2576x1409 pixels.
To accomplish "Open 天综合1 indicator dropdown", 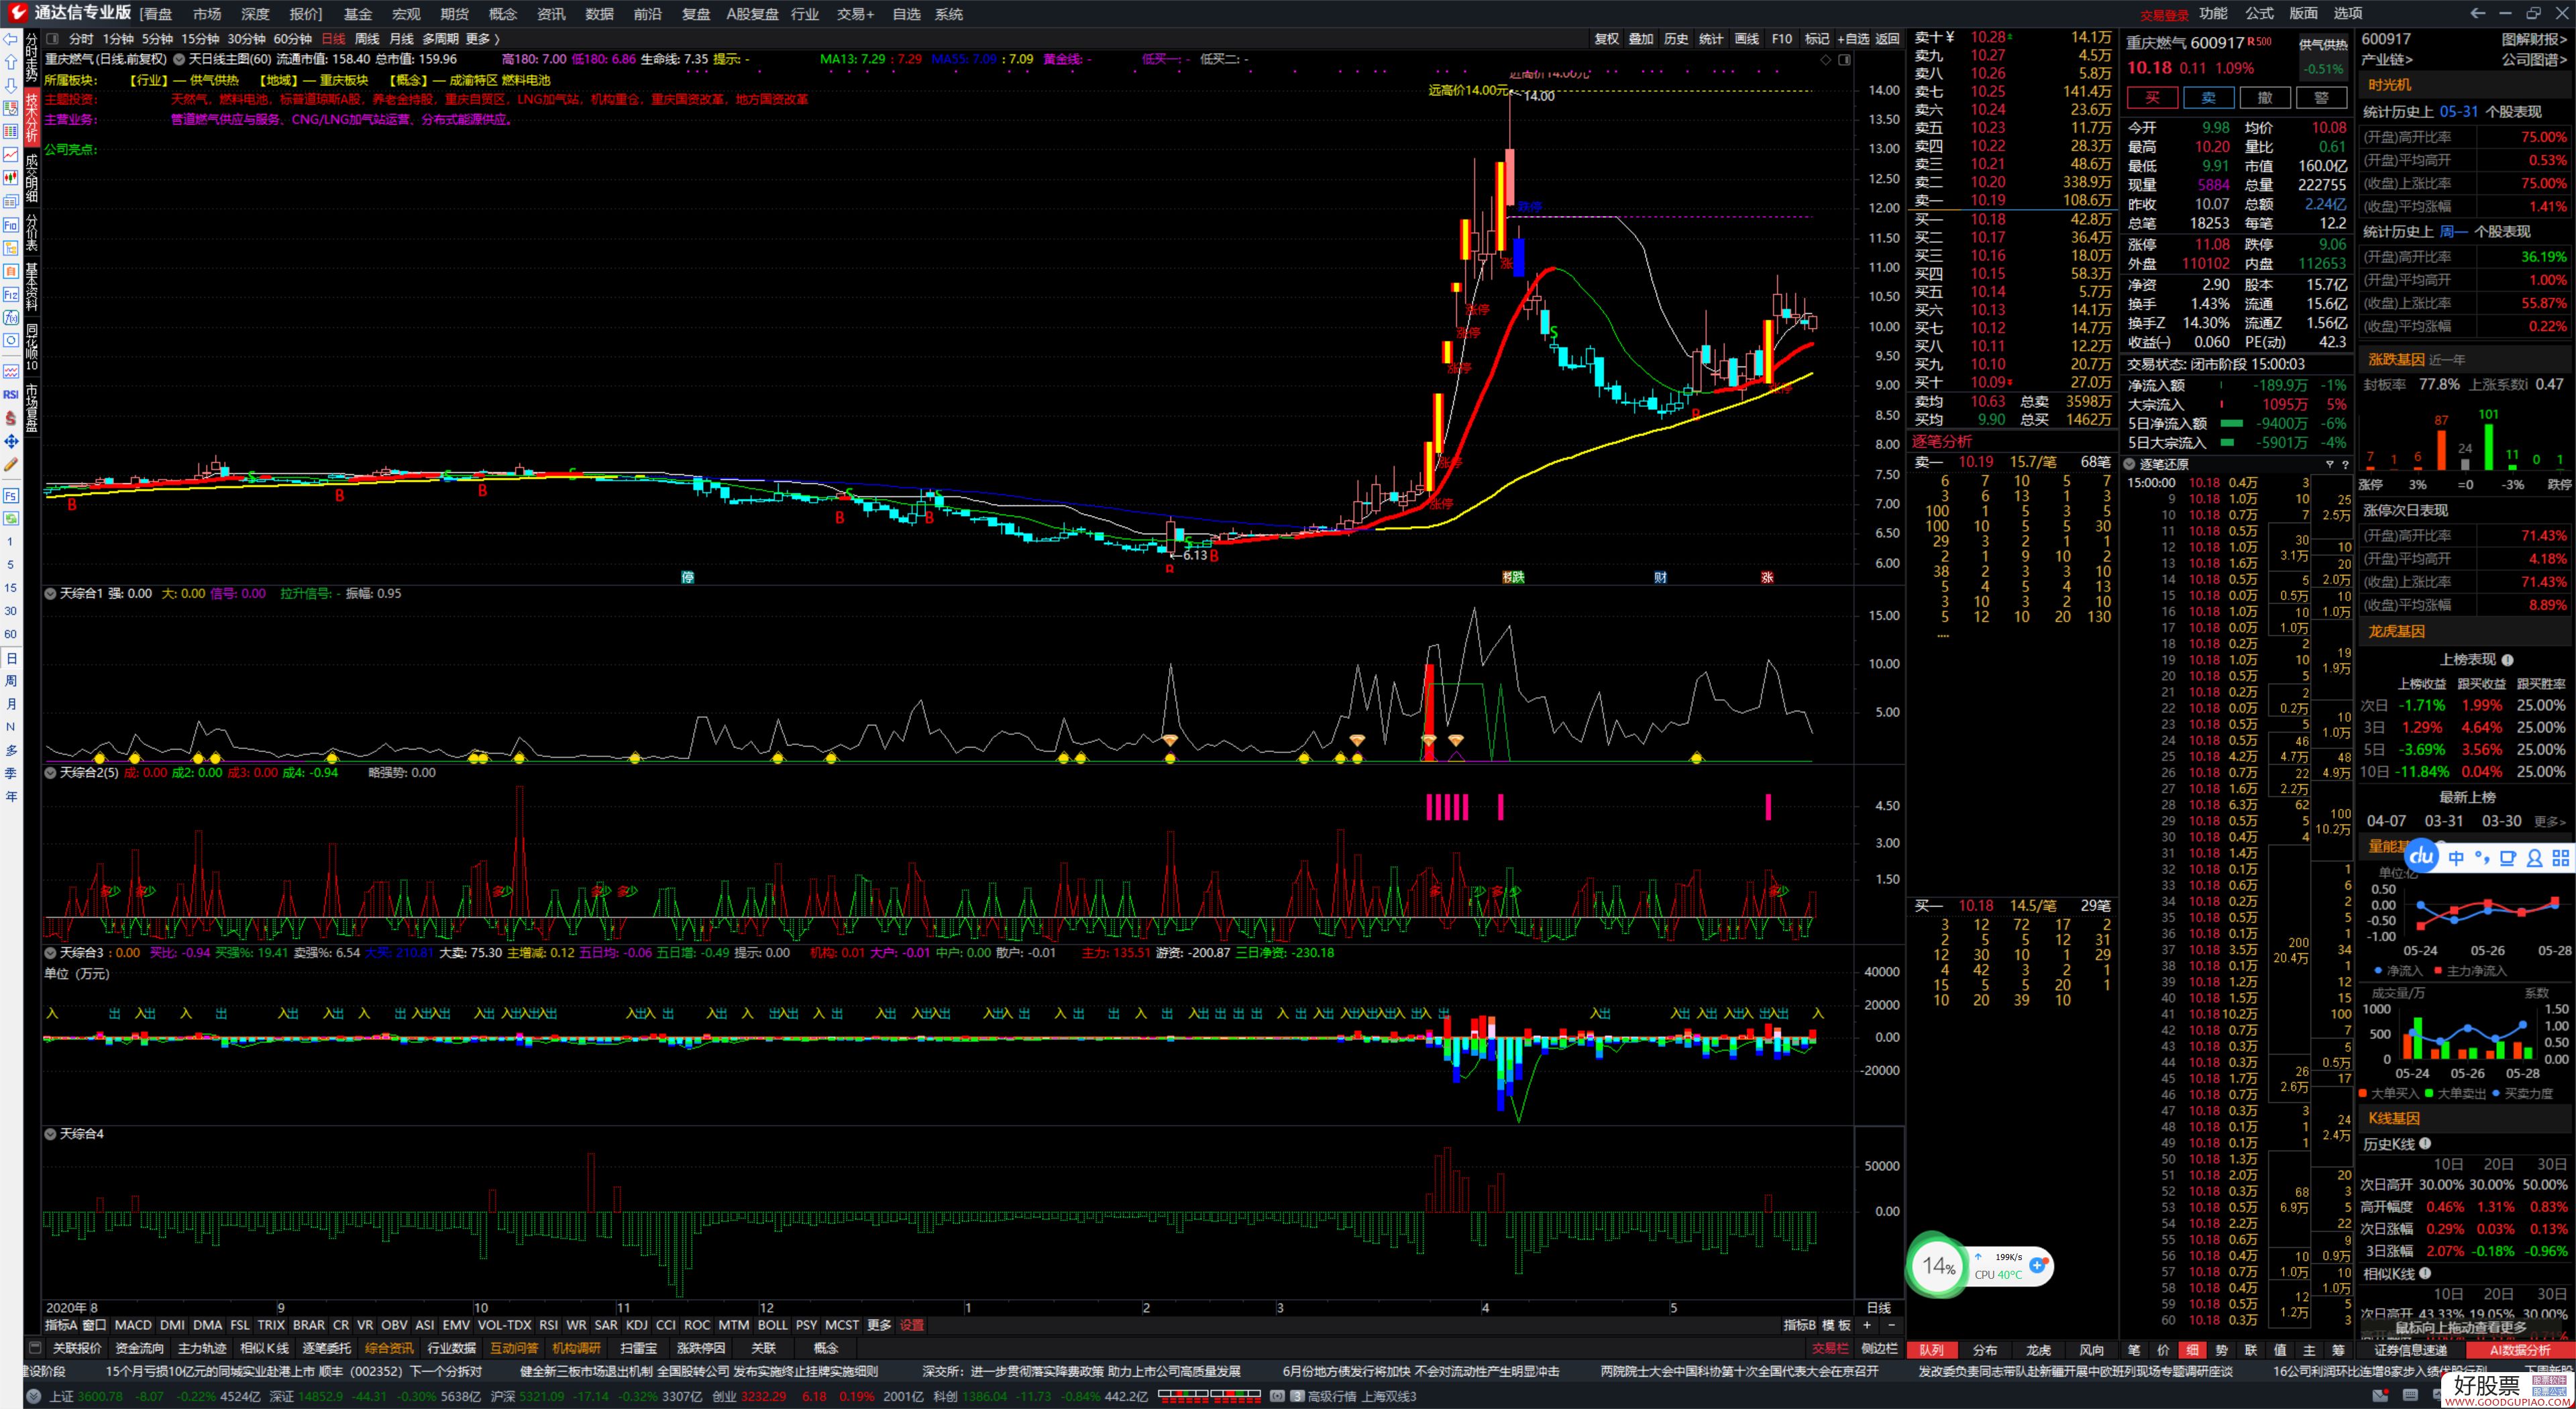I will pos(50,594).
